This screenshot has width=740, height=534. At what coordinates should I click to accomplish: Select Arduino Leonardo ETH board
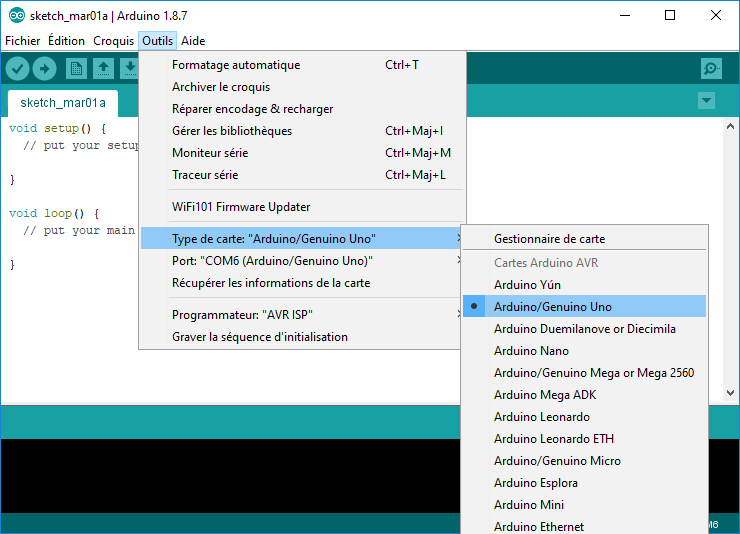click(584, 439)
